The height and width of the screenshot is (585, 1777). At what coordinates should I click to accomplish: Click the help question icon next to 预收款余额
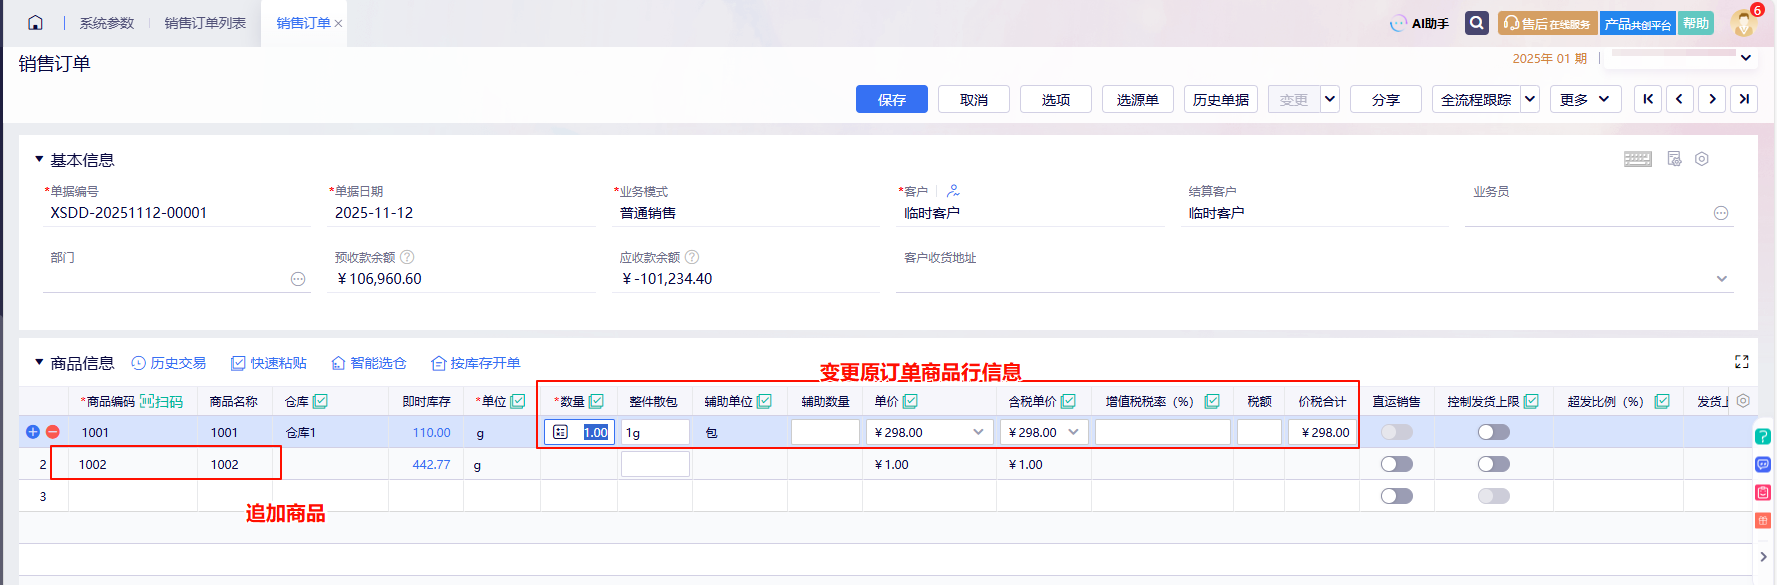[407, 257]
